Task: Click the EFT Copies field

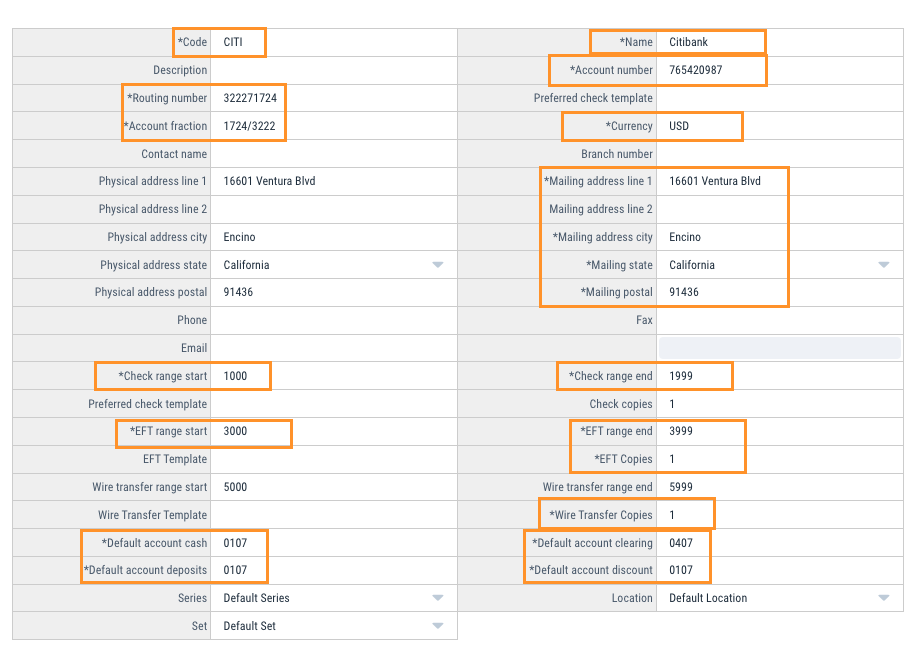Action: 700,458
